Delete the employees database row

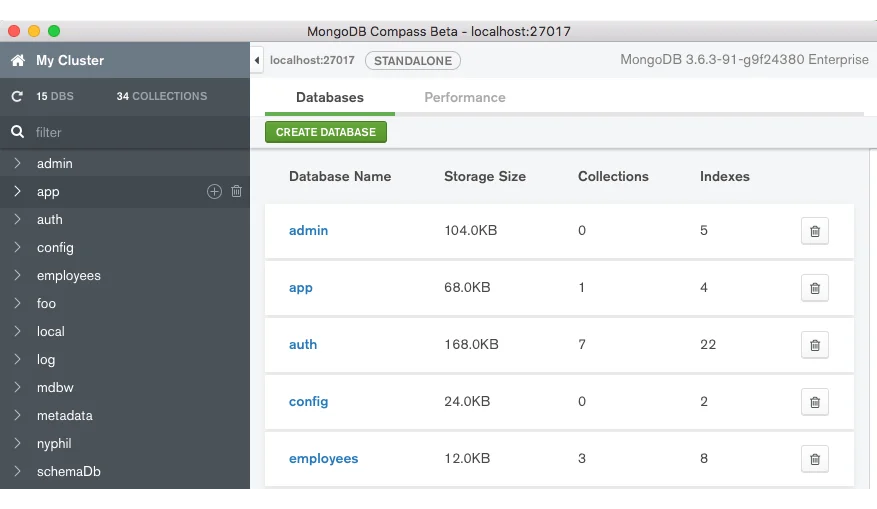(814, 459)
